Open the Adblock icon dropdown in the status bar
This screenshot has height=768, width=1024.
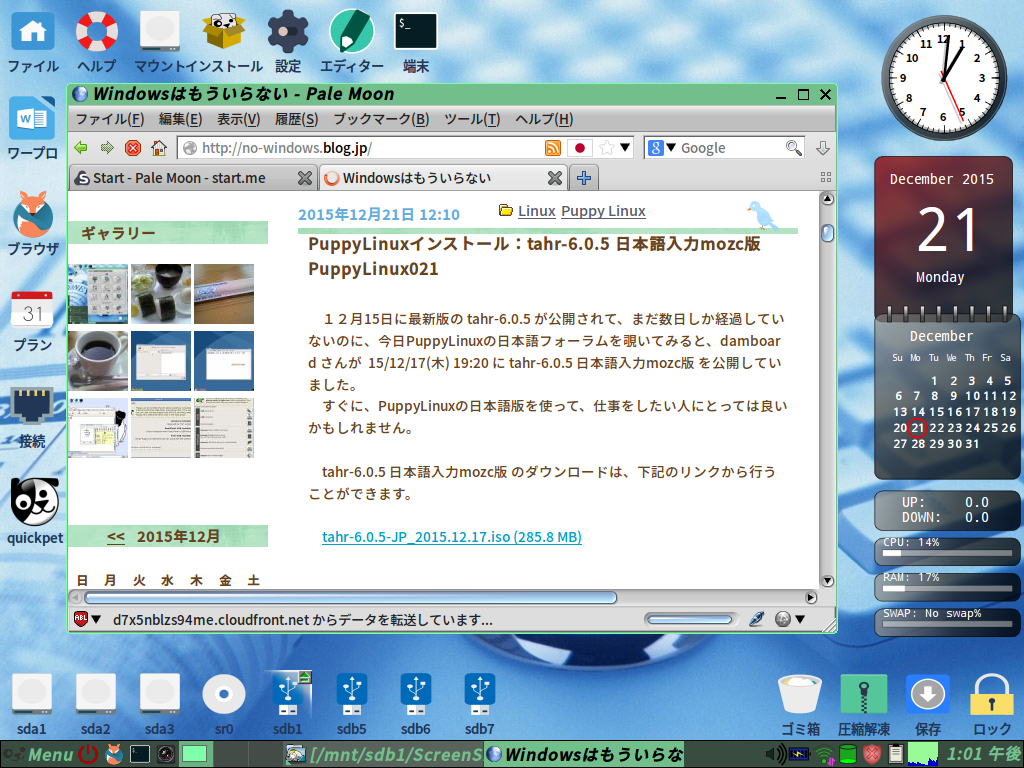tap(96, 619)
